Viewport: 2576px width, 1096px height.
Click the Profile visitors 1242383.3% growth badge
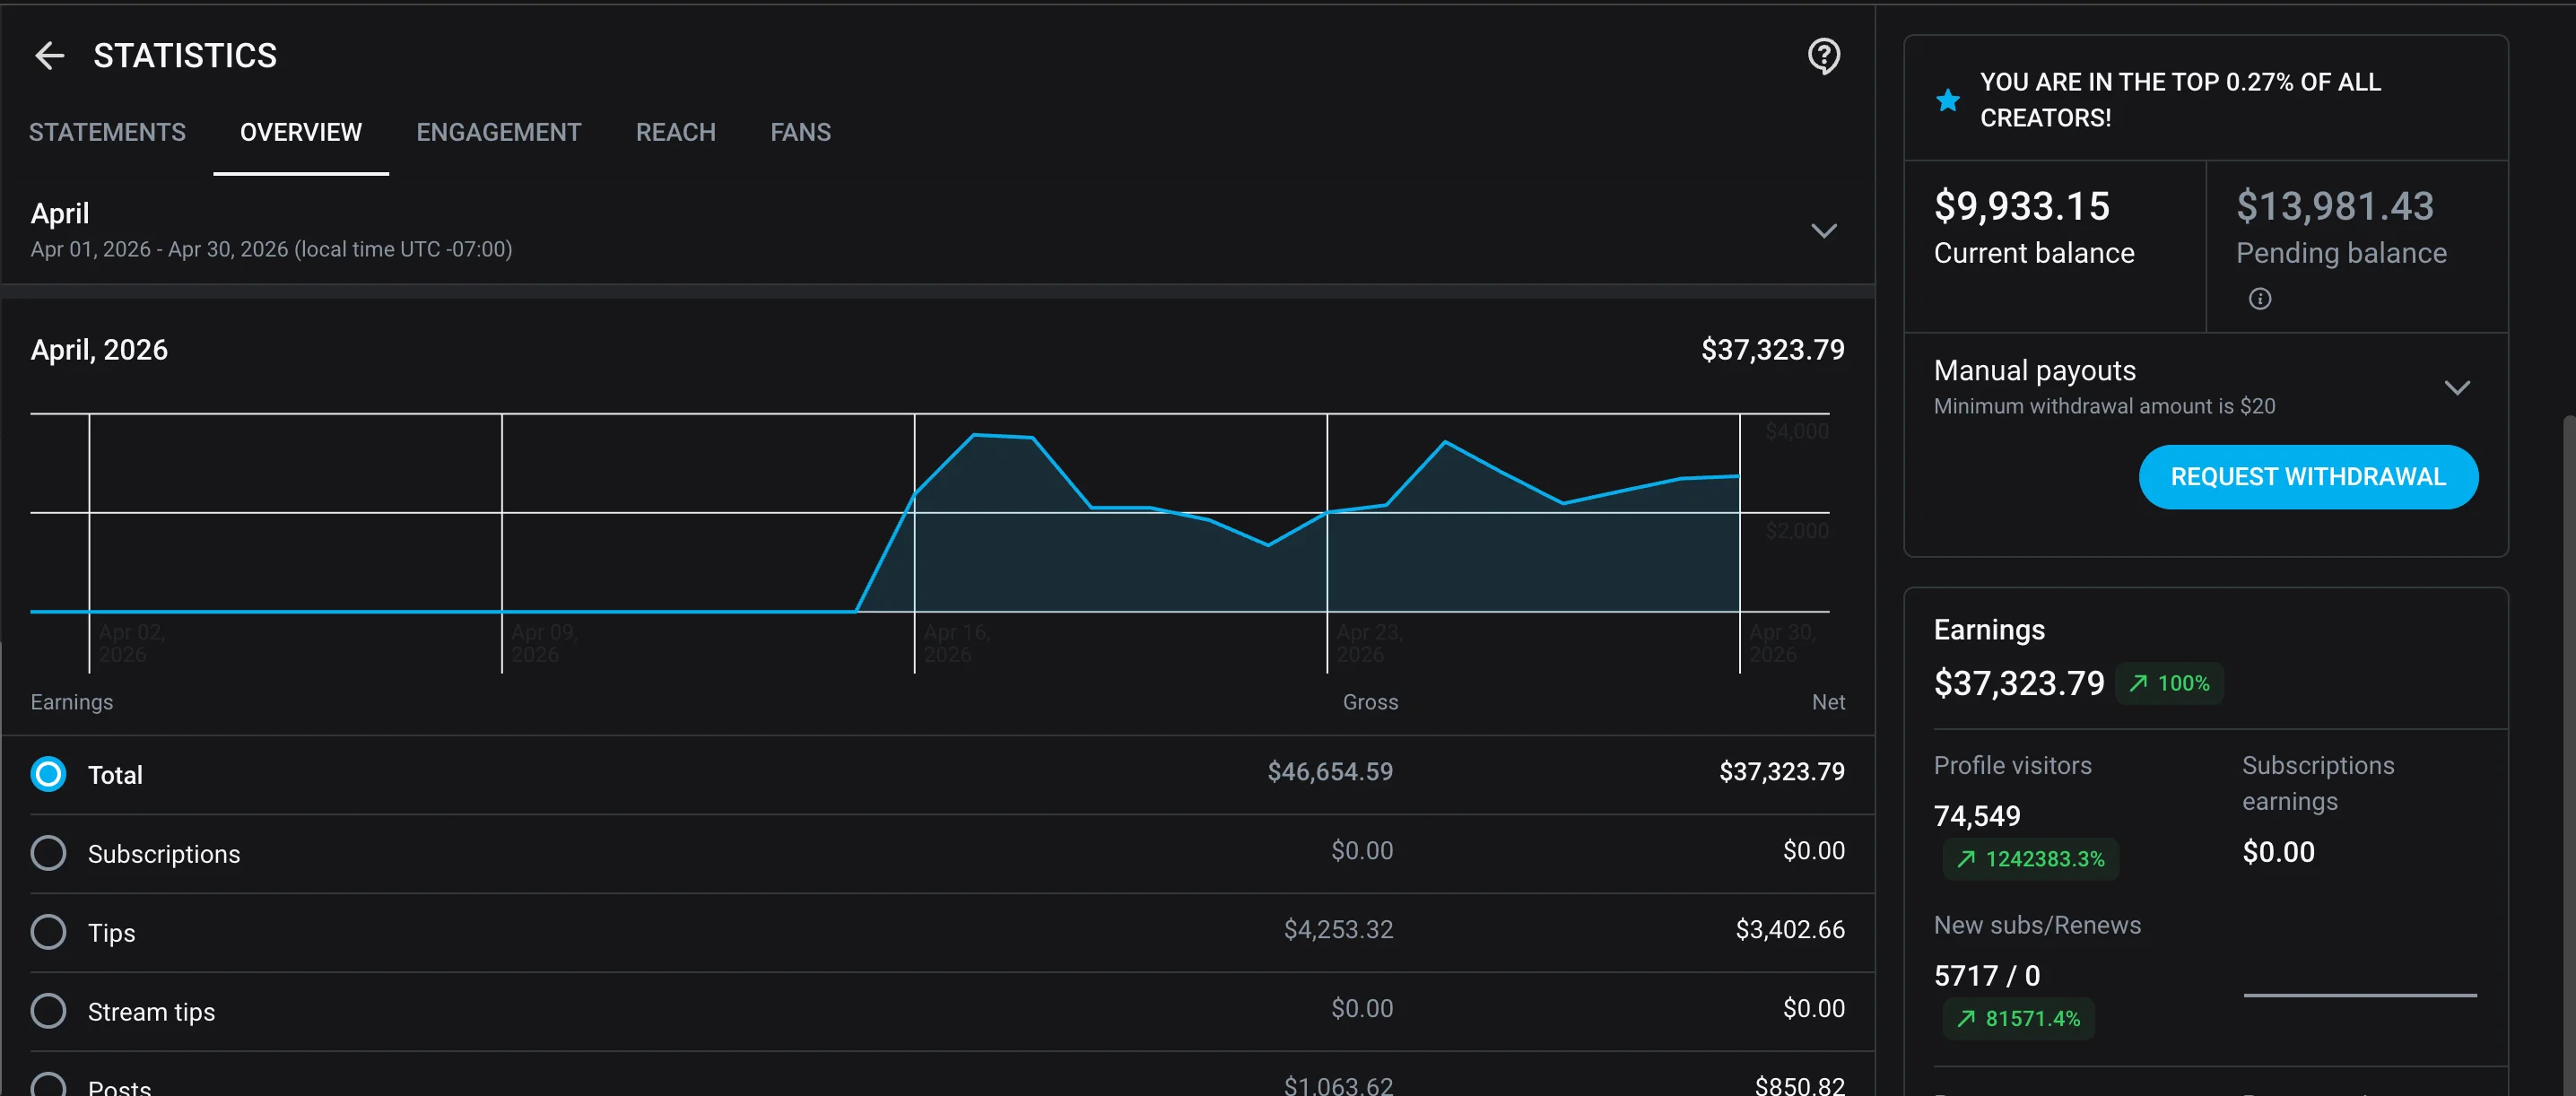click(x=2030, y=859)
